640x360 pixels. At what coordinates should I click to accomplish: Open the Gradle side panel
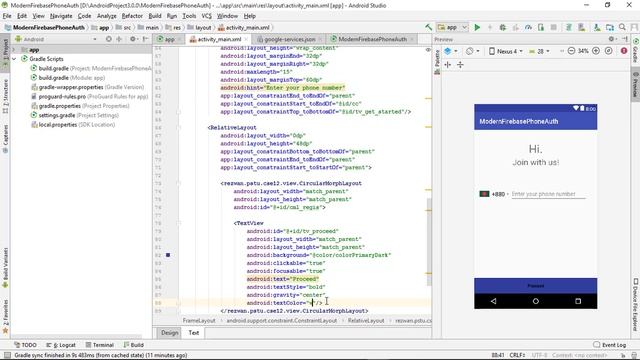click(x=635, y=51)
